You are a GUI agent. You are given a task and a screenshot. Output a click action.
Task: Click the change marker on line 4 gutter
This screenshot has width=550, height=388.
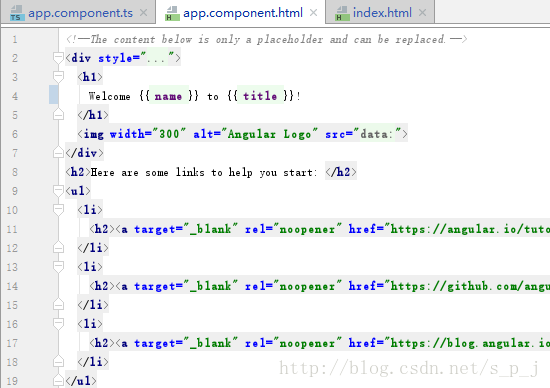[x=54, y=94]
